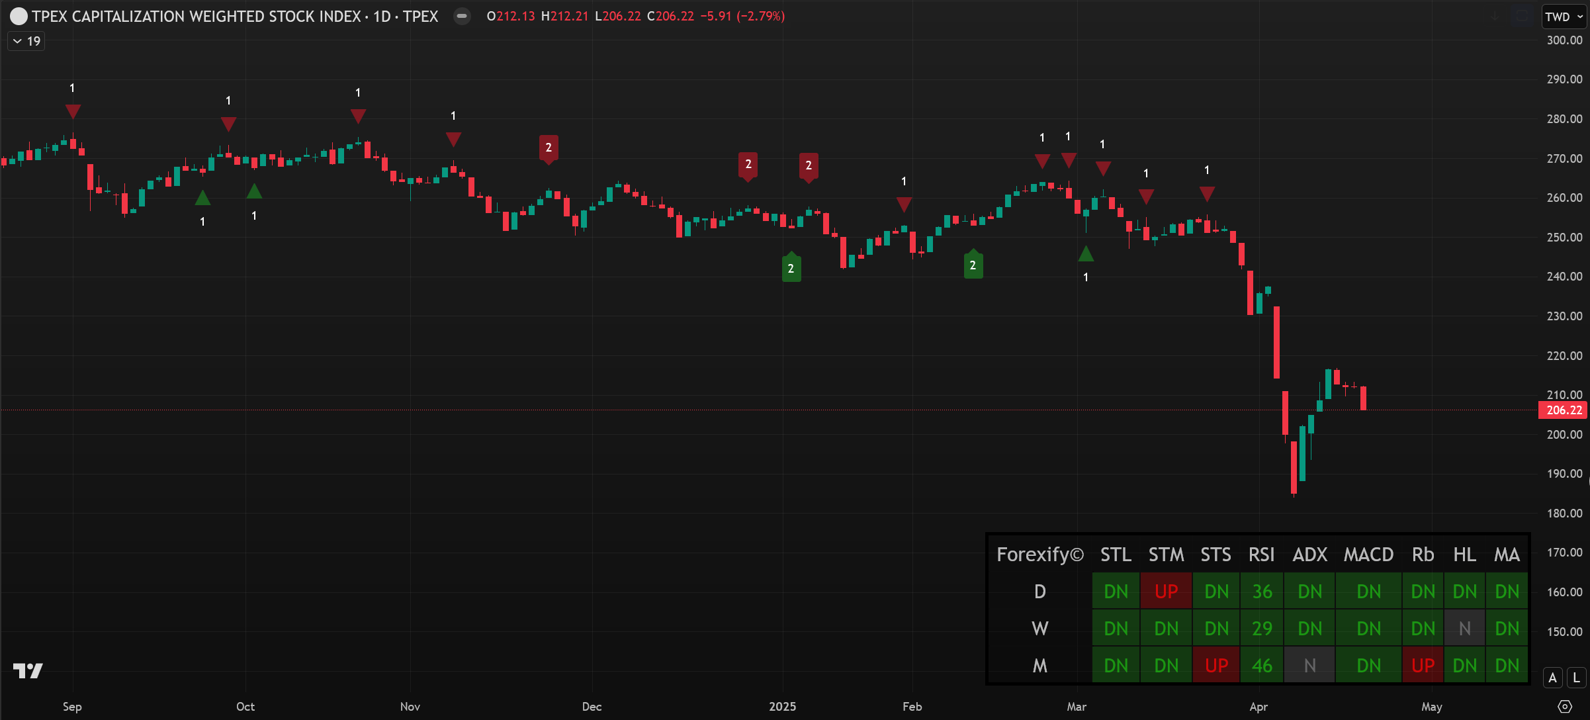Click the gray N cell in monthly ADX

coord(1309,666)
